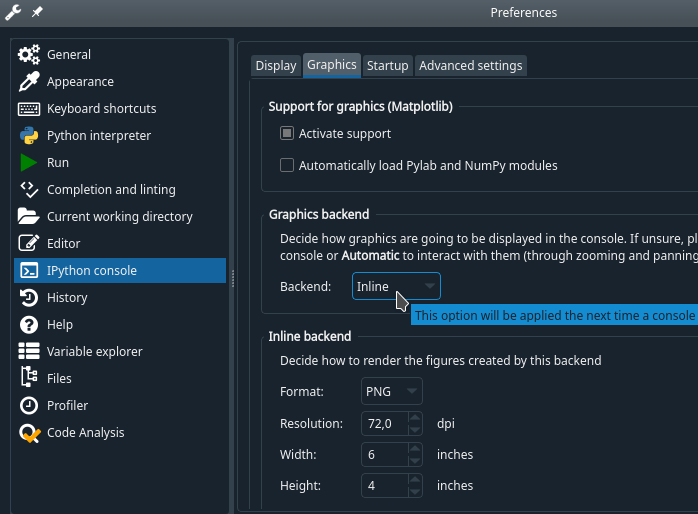Open the Keyboard shortcuts icon
This screenshot has height=514, width=698.
[29, 109]
